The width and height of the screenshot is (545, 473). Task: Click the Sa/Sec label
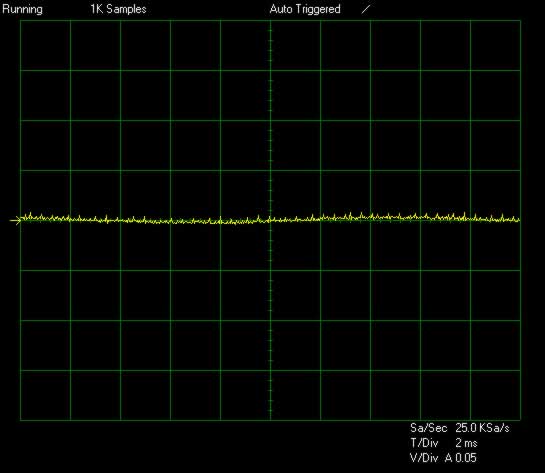[x=428, y=428]
